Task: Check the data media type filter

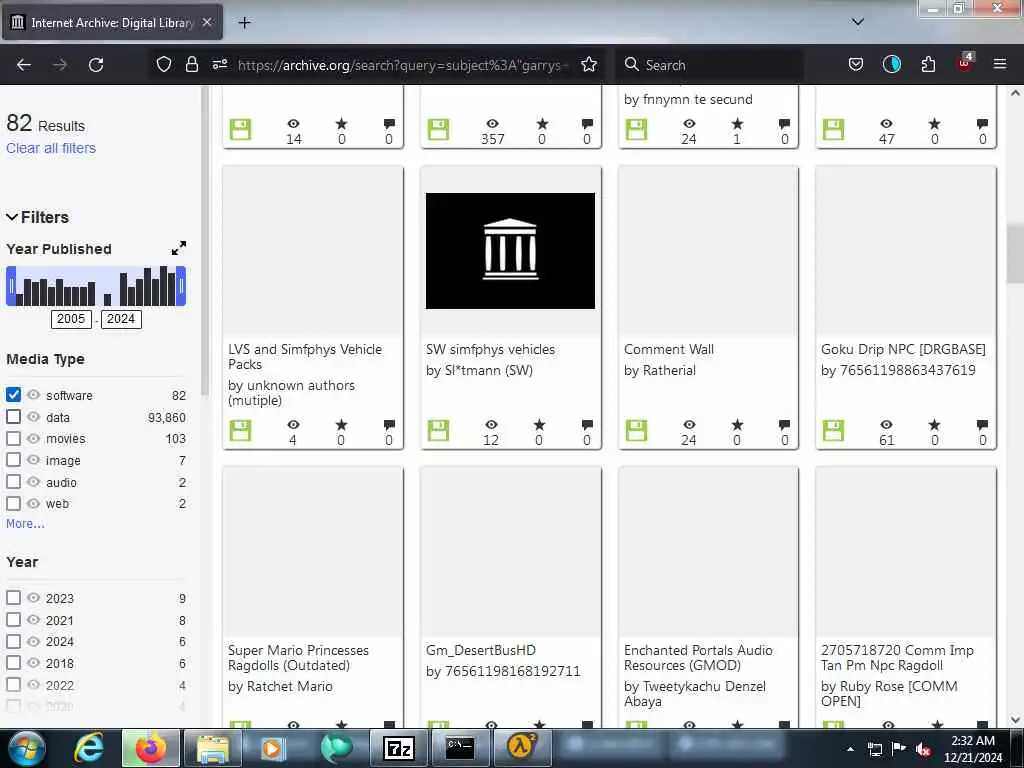Action: (13, 417)
